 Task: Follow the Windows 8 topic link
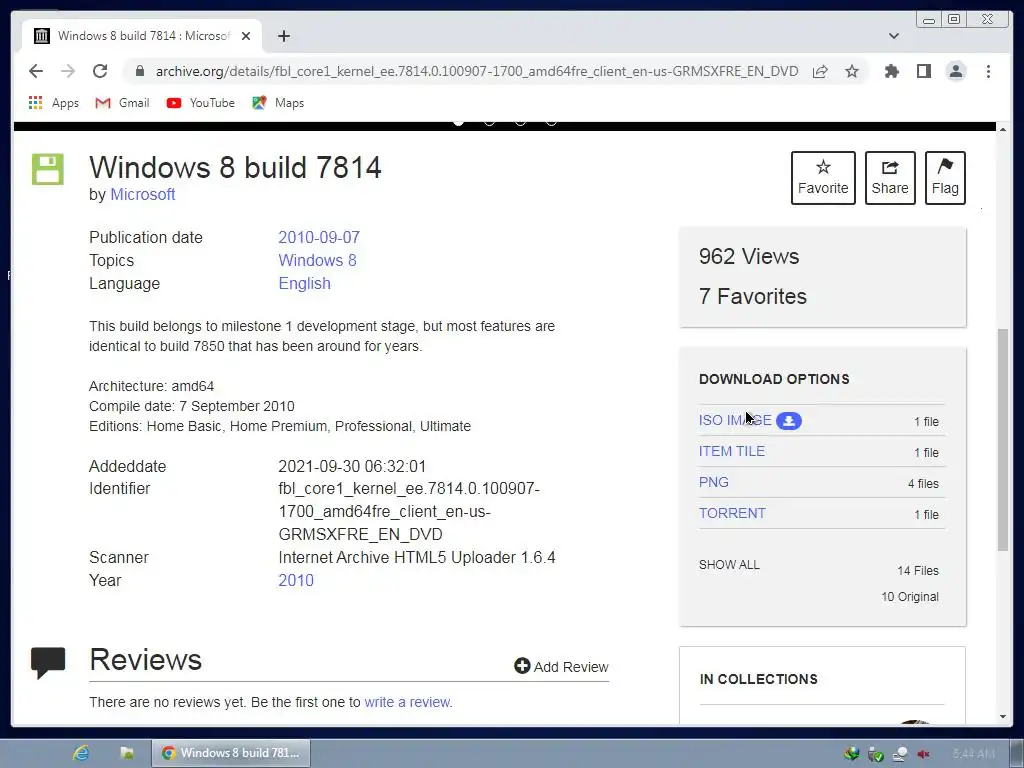point(317,260)
